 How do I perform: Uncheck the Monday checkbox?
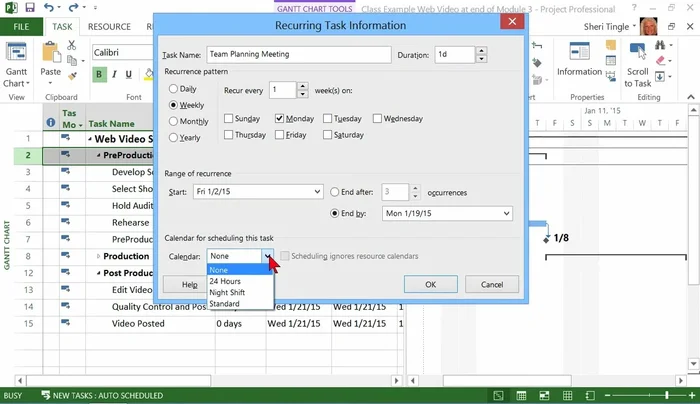point(279,118)
